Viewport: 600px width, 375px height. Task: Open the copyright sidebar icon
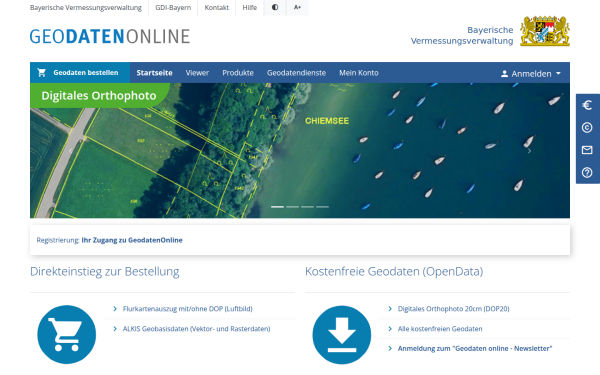click(x=587, y=127)
